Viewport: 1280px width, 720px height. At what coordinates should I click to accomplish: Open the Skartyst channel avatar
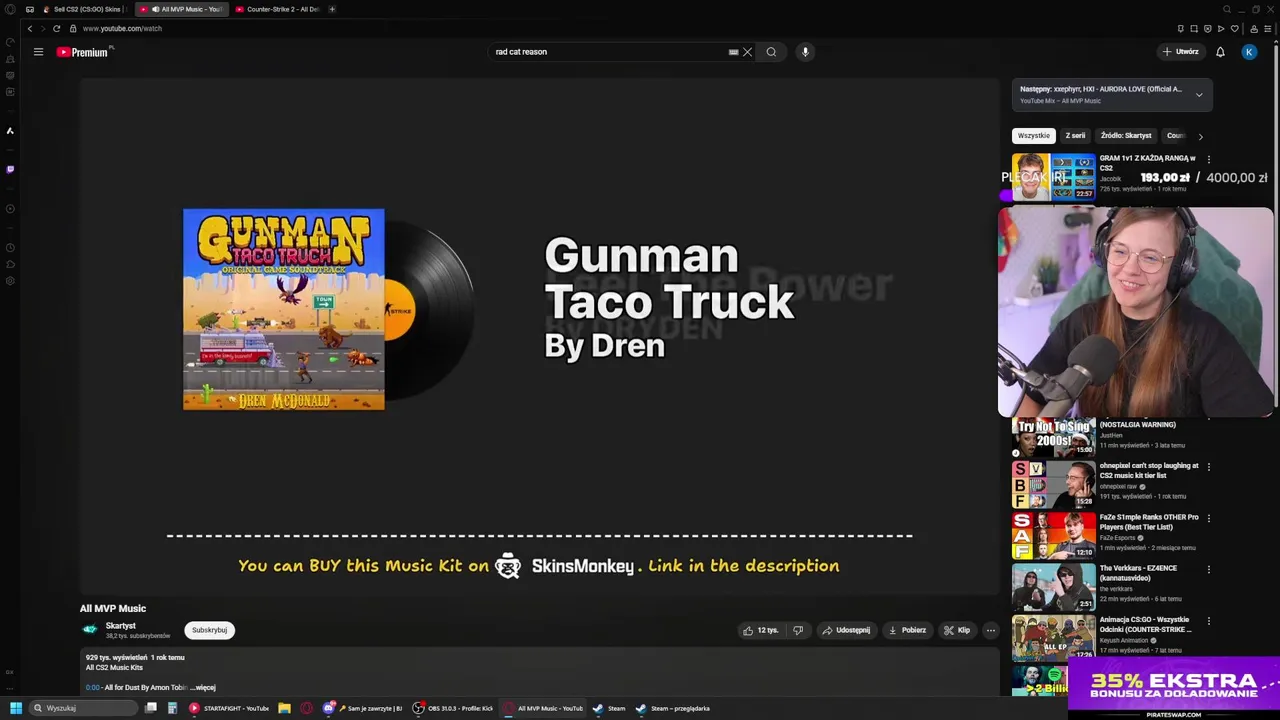coord(90,629)
